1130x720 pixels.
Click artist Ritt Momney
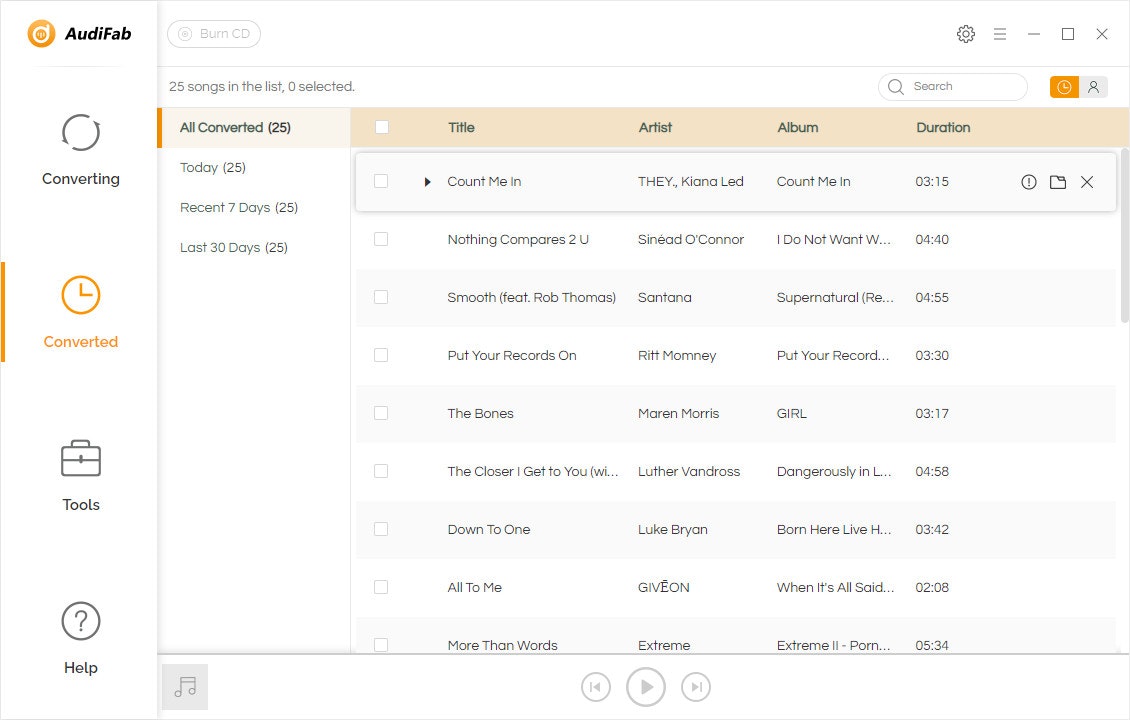[x=677, y=355]
